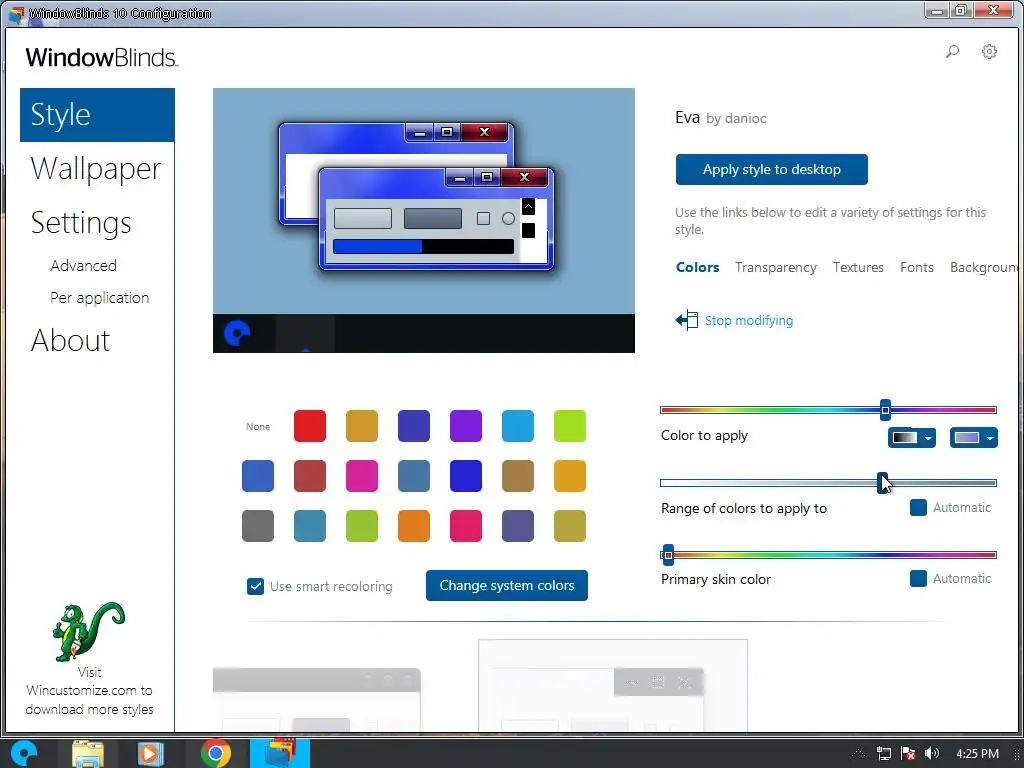
Task: Toggle Automatic for Range of colors
Action: point(918,507)
